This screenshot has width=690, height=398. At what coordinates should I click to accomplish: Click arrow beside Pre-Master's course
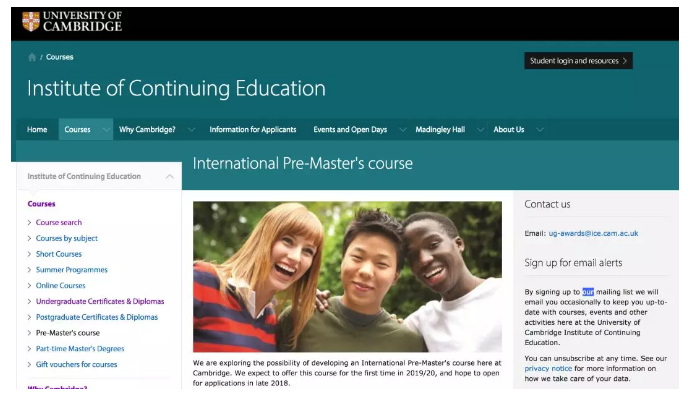tap(29, 333)
